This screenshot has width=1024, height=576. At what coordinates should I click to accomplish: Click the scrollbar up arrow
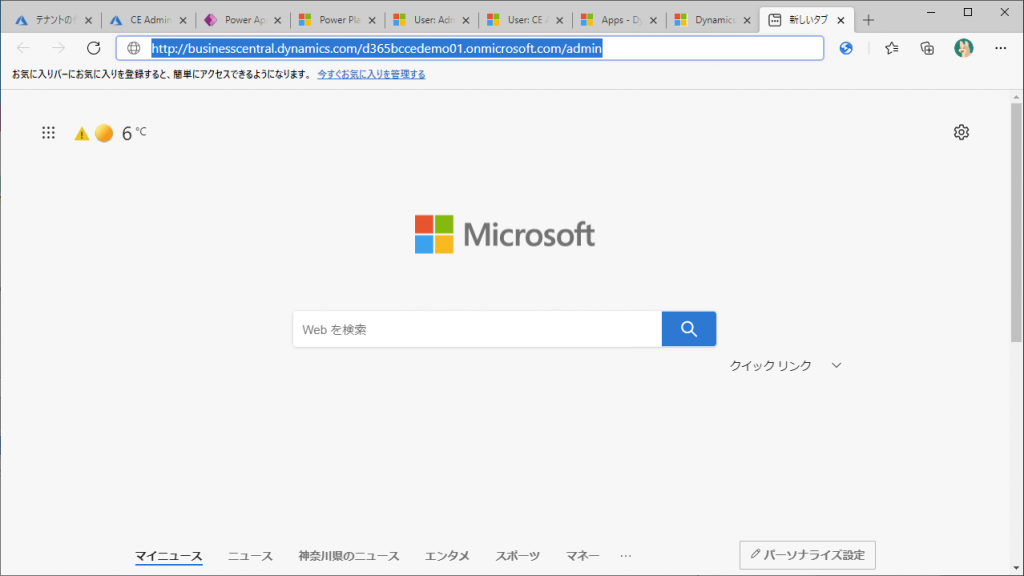[1016, 97]
